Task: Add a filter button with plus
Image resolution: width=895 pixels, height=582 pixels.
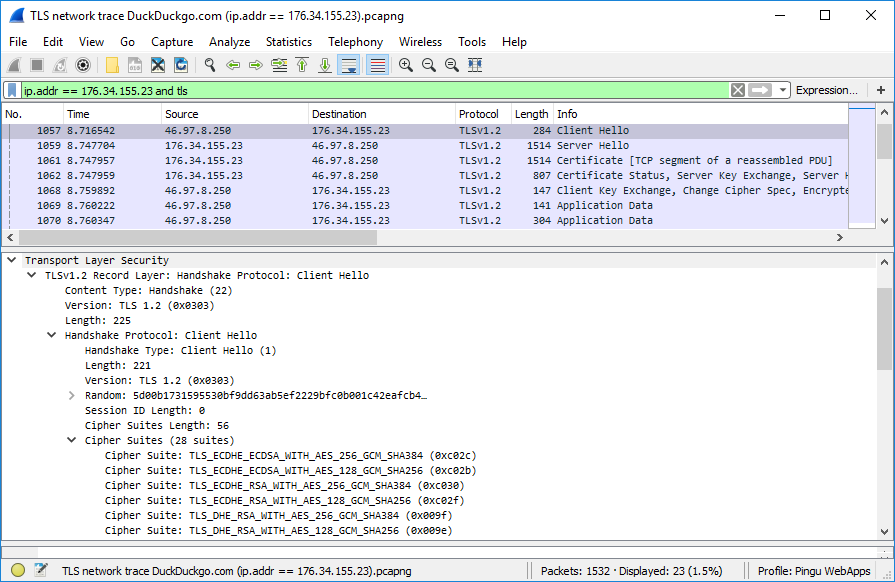Action: 881,90
